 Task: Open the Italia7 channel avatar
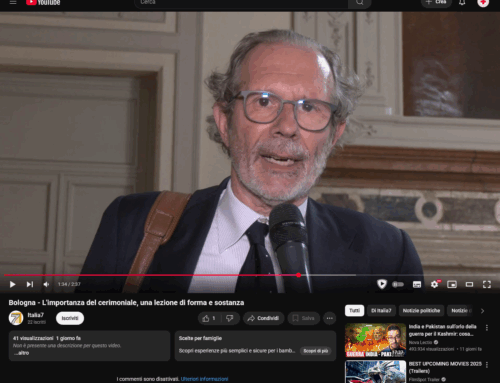(16, 318)
